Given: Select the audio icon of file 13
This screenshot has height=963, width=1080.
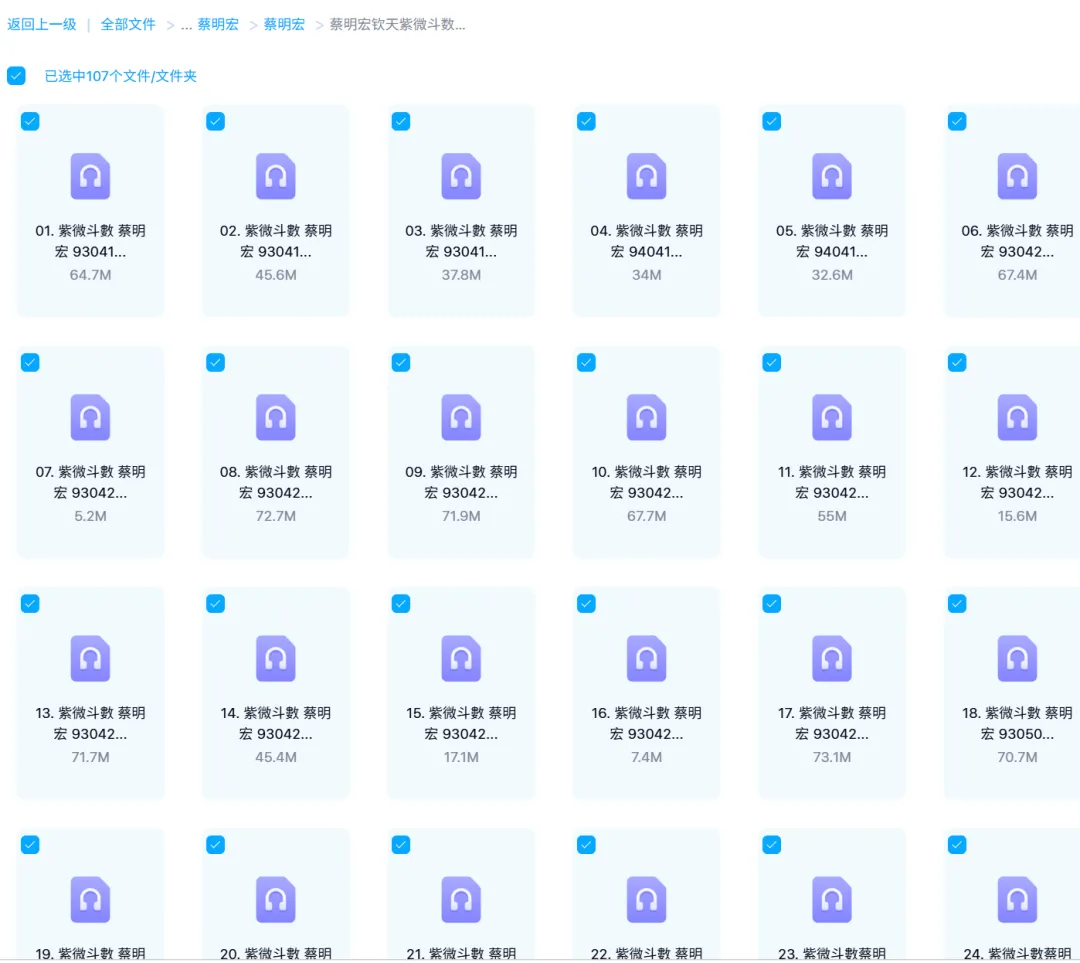Looking at the screenshot, I should (90, 659).
